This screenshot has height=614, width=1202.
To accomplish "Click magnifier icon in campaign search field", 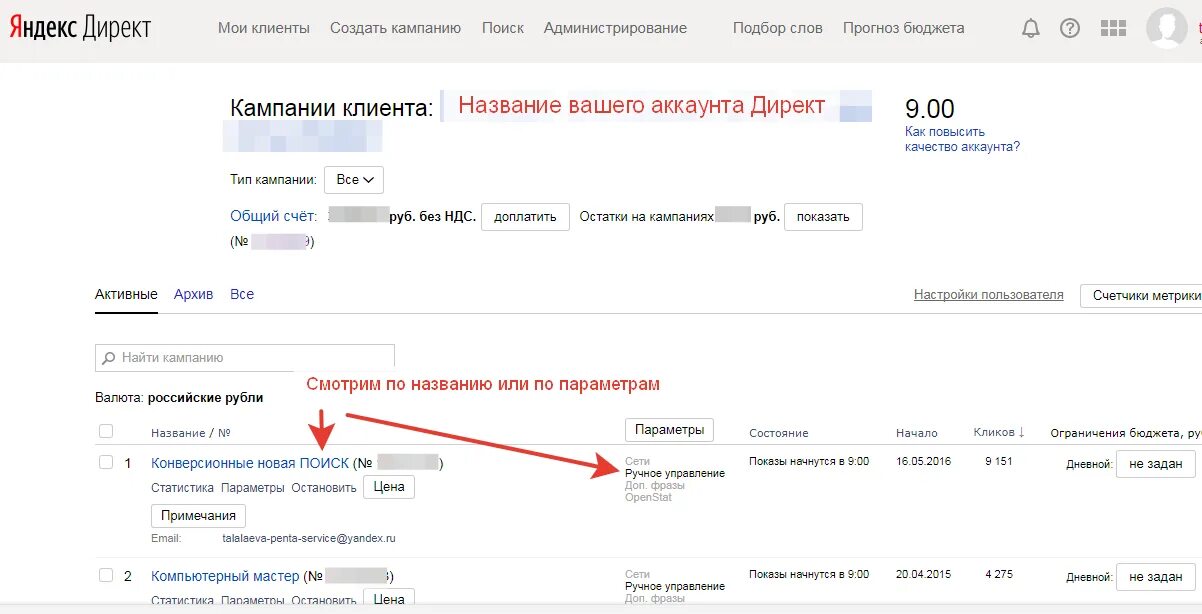I will click(108, 357).
